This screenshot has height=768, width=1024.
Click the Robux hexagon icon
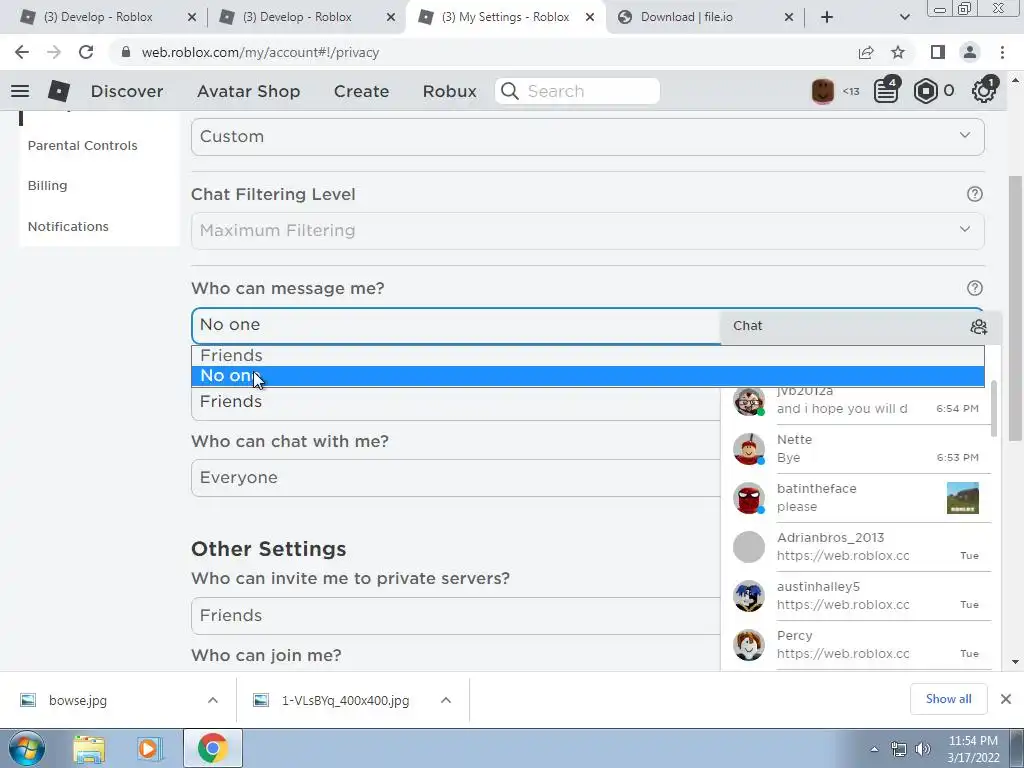925,91
